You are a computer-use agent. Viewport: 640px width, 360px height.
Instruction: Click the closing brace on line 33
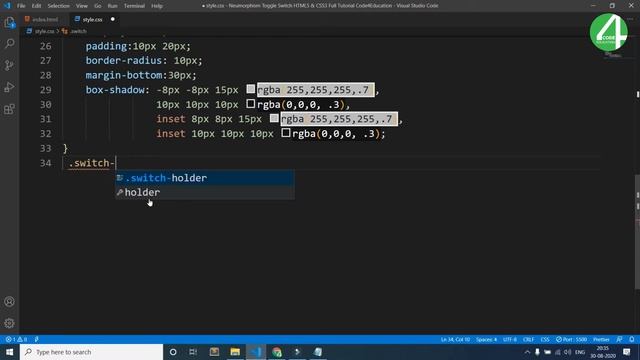65,148
